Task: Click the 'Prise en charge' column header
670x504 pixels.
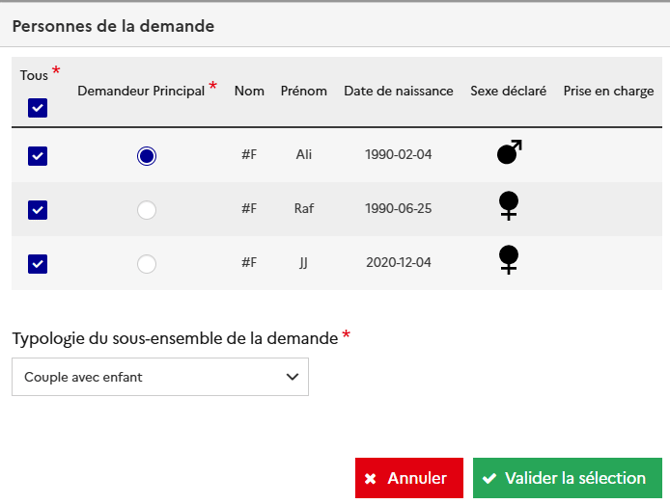Action: click(608, 91)
